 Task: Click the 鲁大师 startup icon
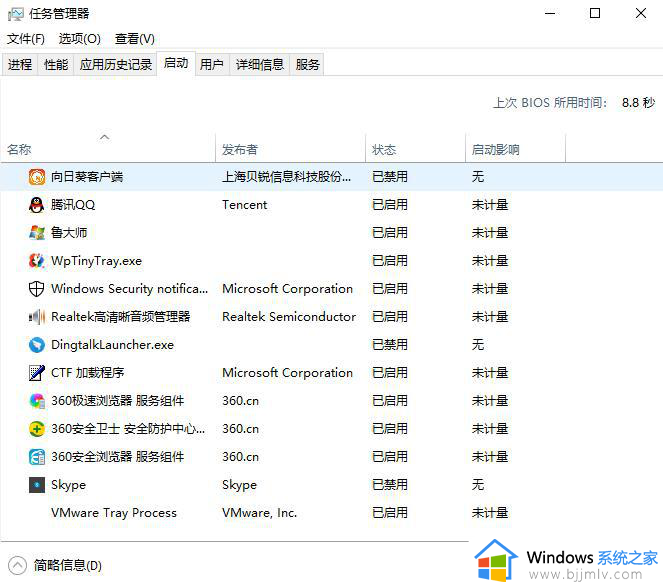pos(37,233)
